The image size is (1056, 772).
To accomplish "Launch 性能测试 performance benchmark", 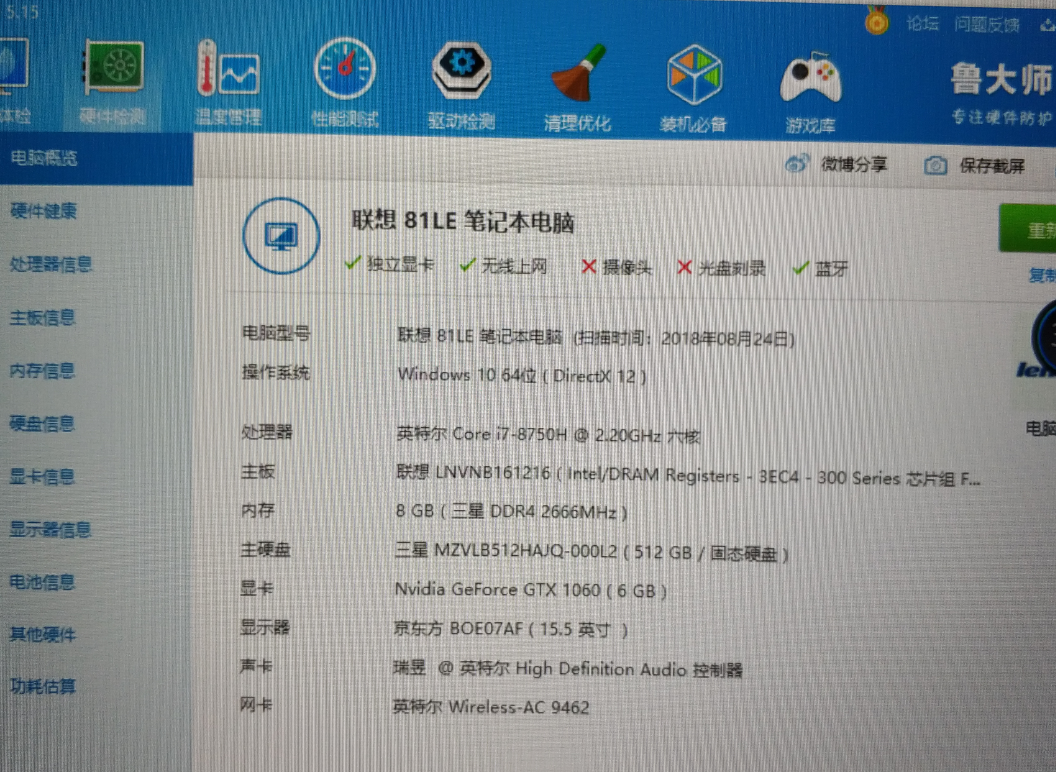I will pyautogui.click(x=344, y=85).
